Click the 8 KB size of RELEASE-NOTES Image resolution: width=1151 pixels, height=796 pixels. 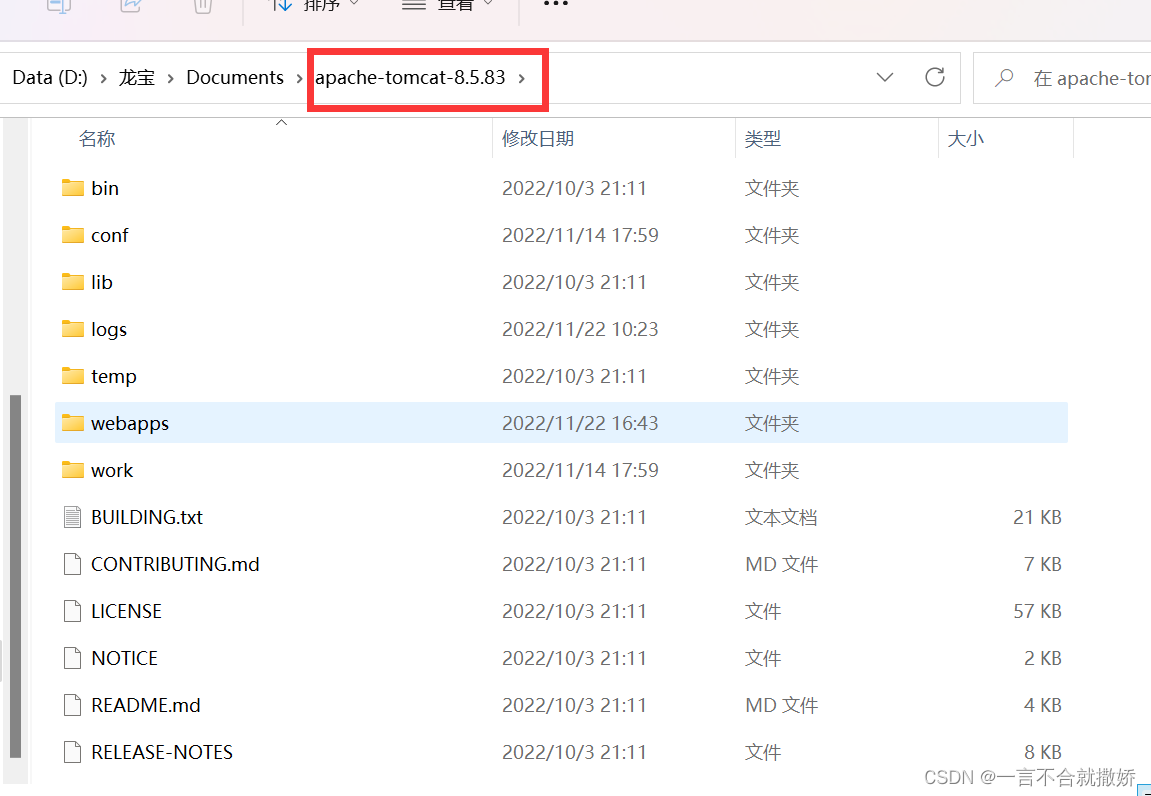[x=1043, y=752]
